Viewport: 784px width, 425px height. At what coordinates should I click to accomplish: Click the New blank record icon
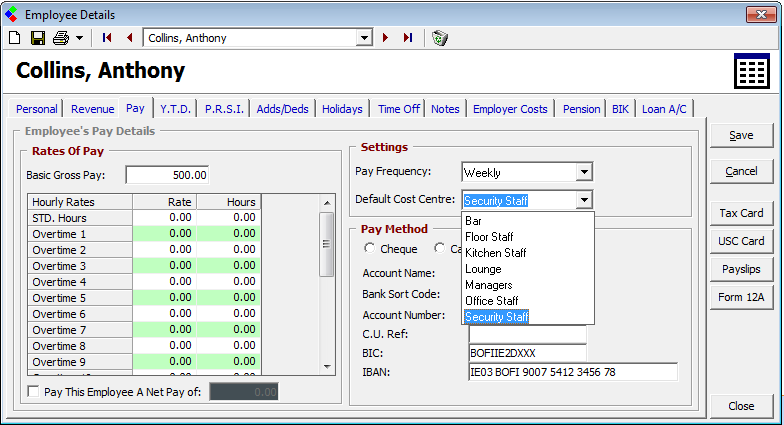tap(14, 38)
